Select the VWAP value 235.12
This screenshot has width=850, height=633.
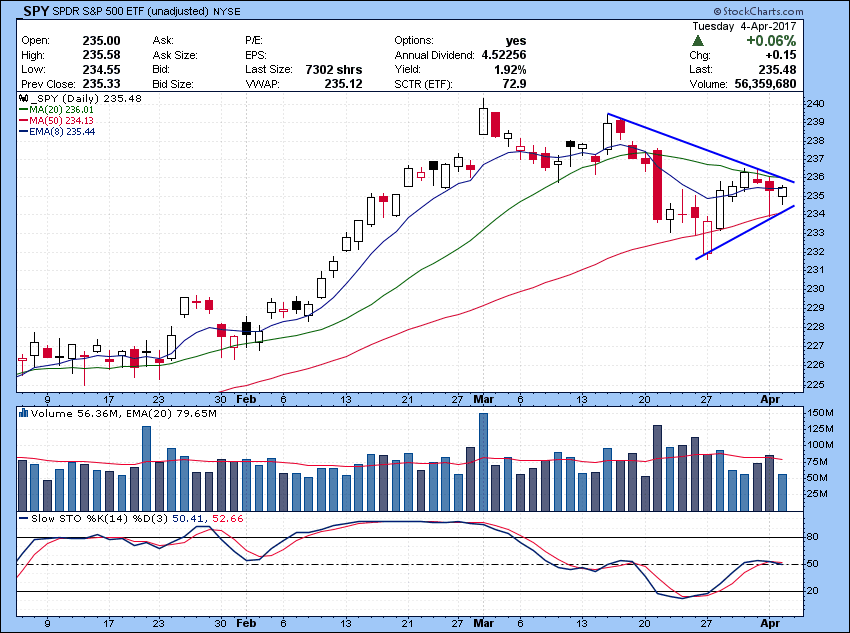coord(344,84)
